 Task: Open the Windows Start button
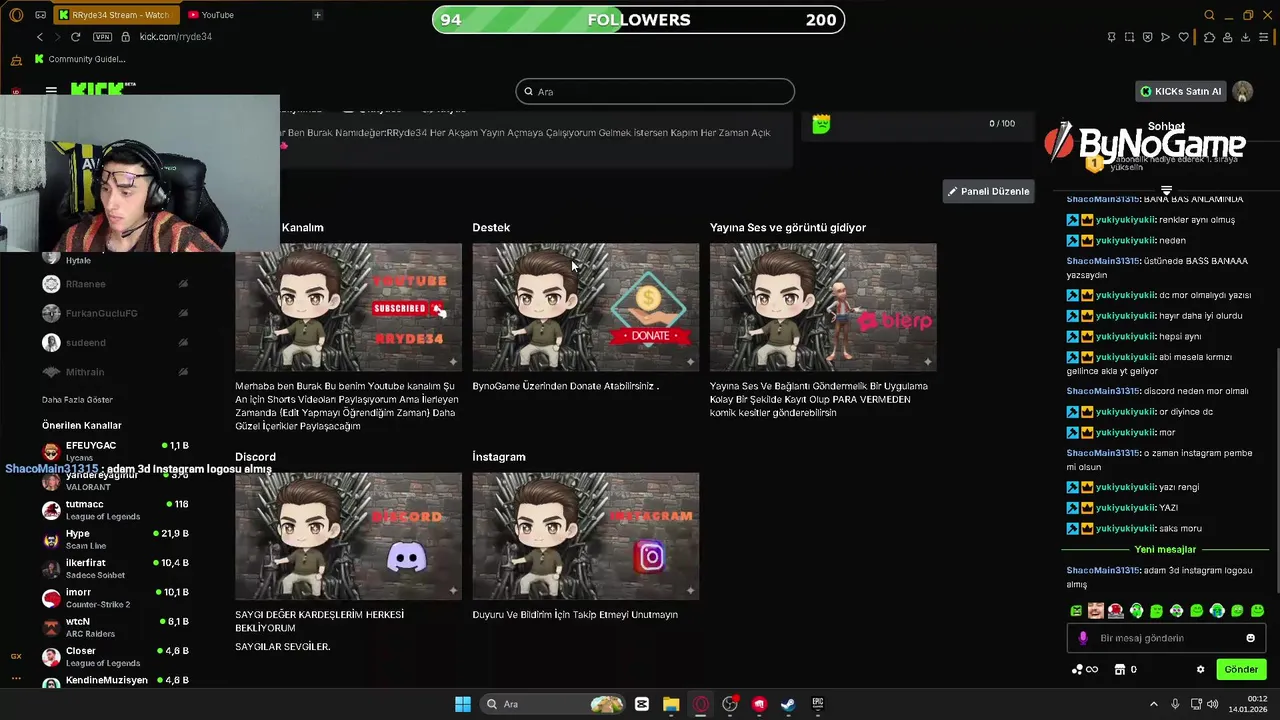click(x=463, y=704)
